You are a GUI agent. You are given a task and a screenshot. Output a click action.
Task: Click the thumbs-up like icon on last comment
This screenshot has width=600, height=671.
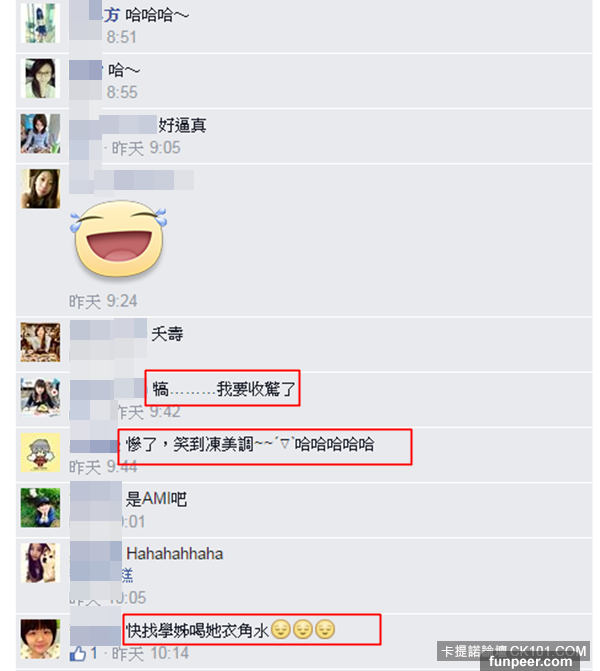tap(77, 653)
